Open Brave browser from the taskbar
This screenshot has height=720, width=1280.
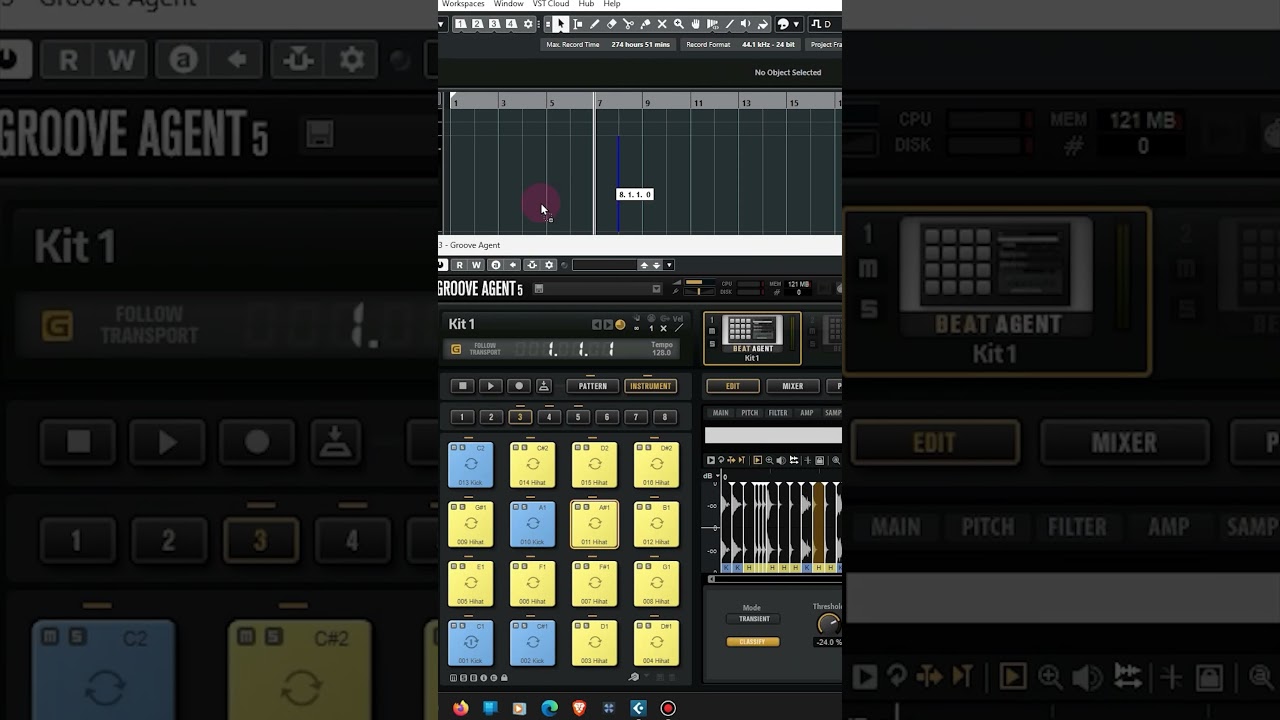click(x=579, y=708)
